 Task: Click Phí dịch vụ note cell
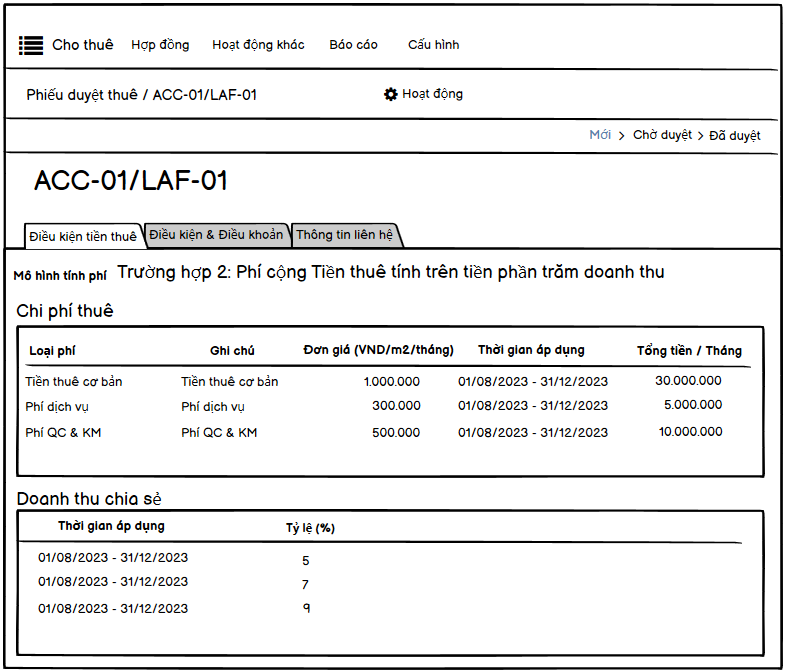(213, 407)
